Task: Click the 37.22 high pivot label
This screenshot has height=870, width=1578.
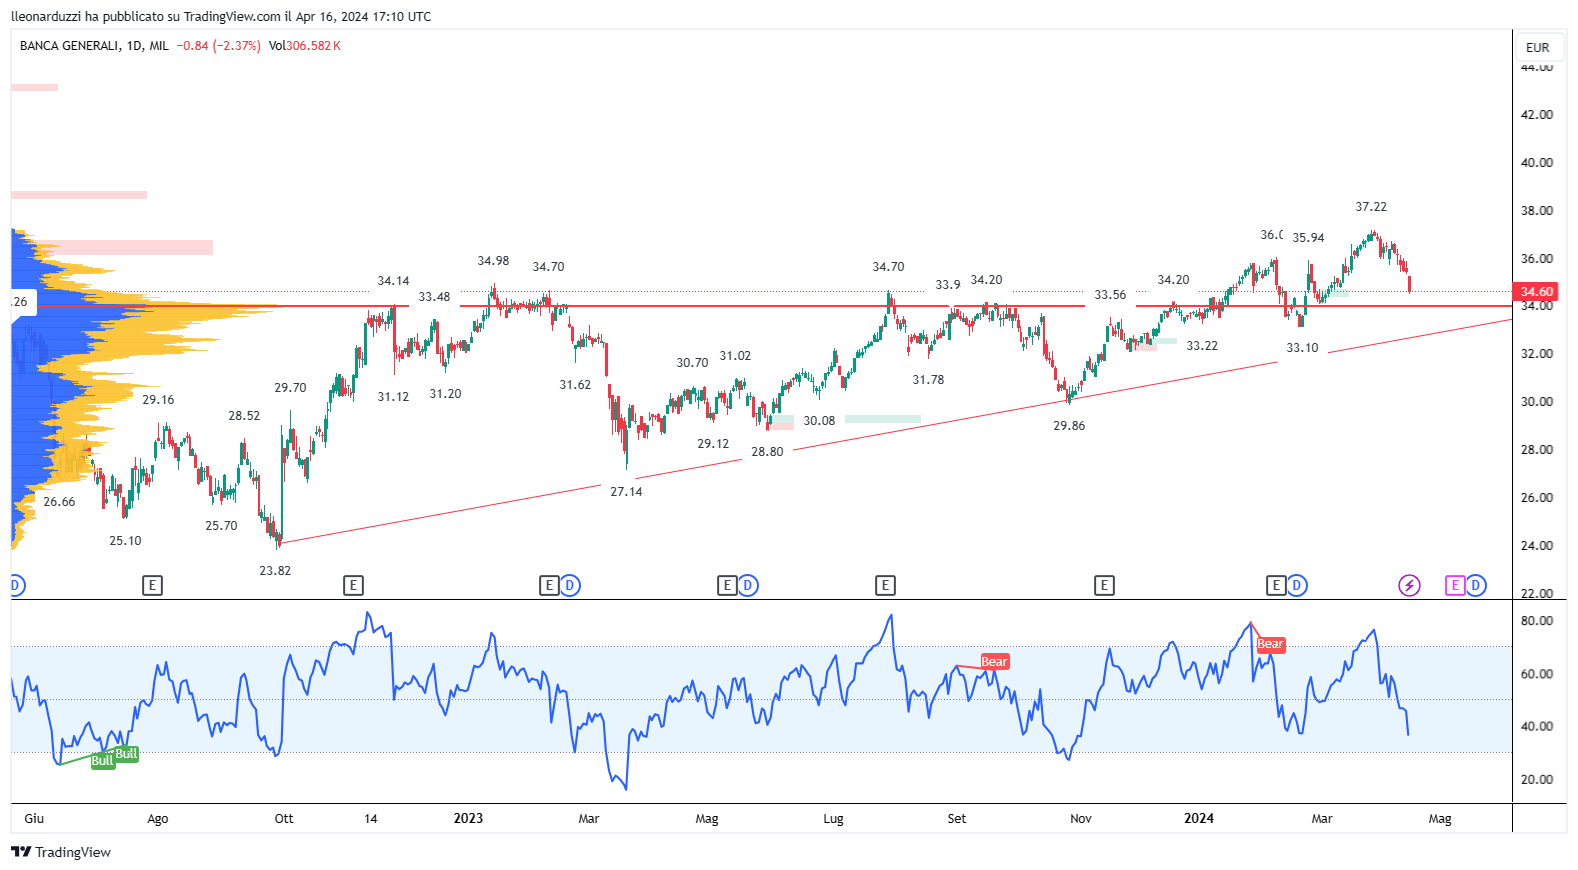Action: tap(1371, 207)
